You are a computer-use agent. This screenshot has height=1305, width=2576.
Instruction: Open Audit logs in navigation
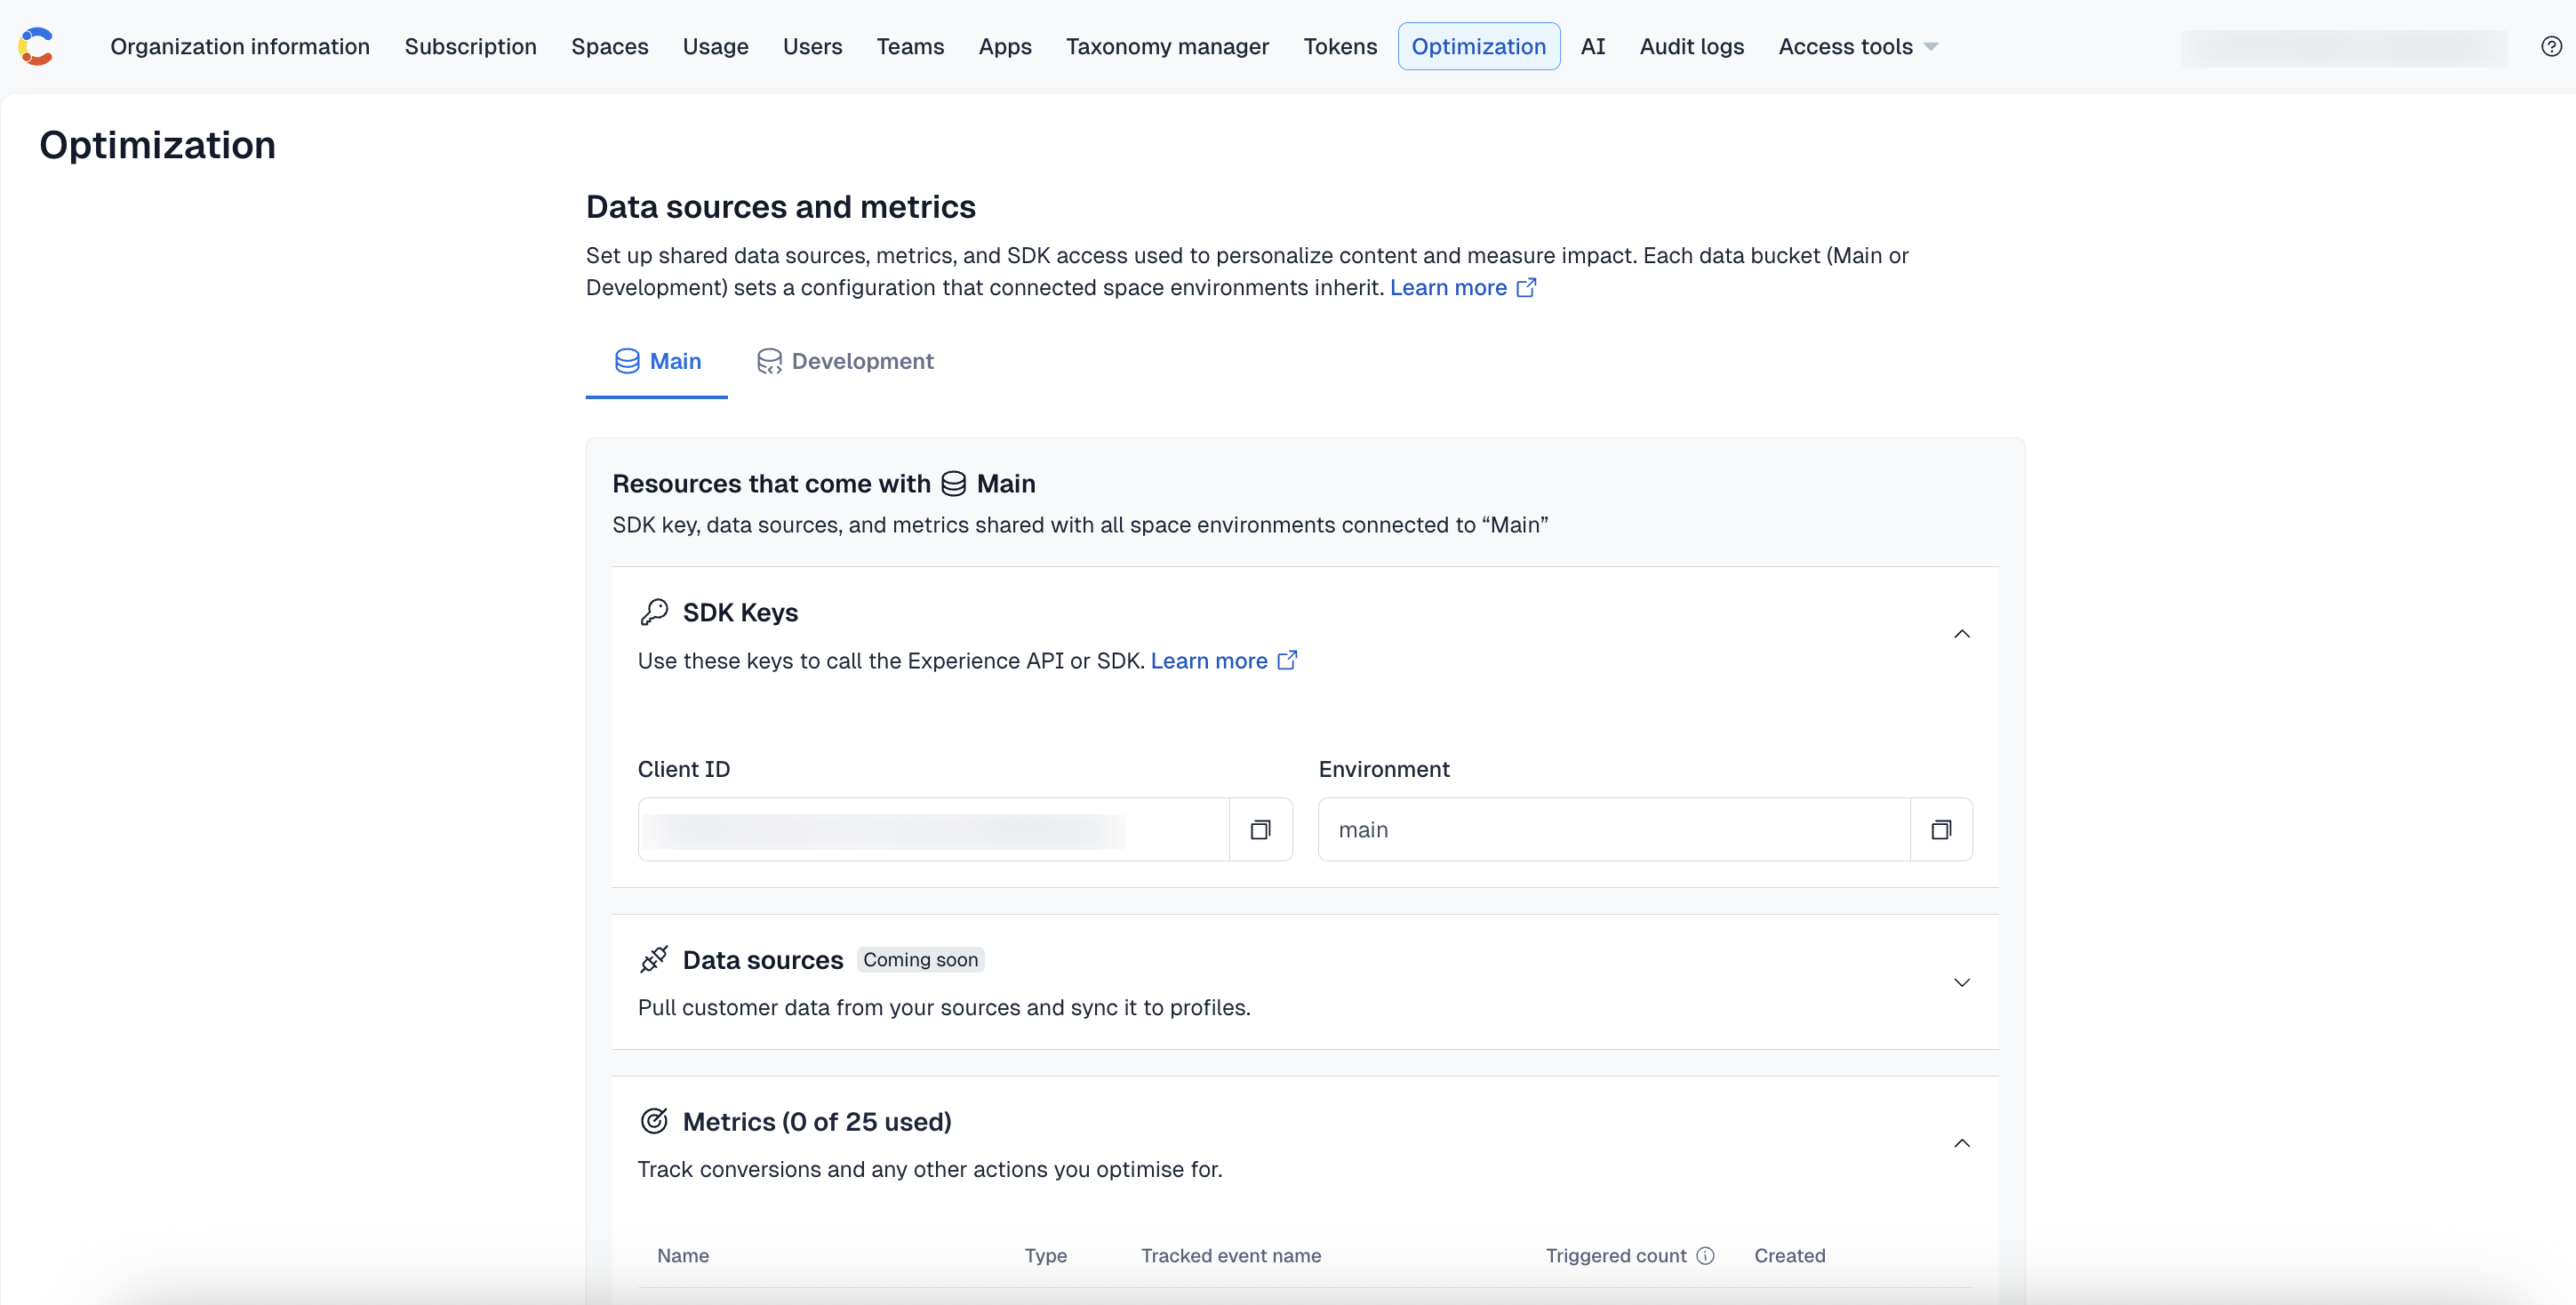point(1691,46)
